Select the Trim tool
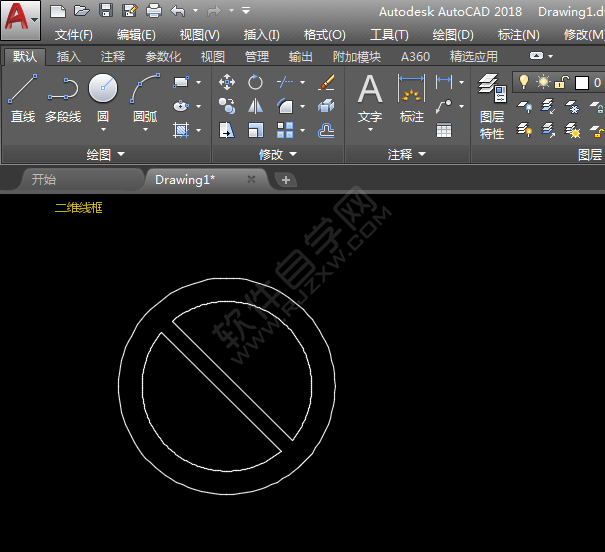 click(285, 82)
